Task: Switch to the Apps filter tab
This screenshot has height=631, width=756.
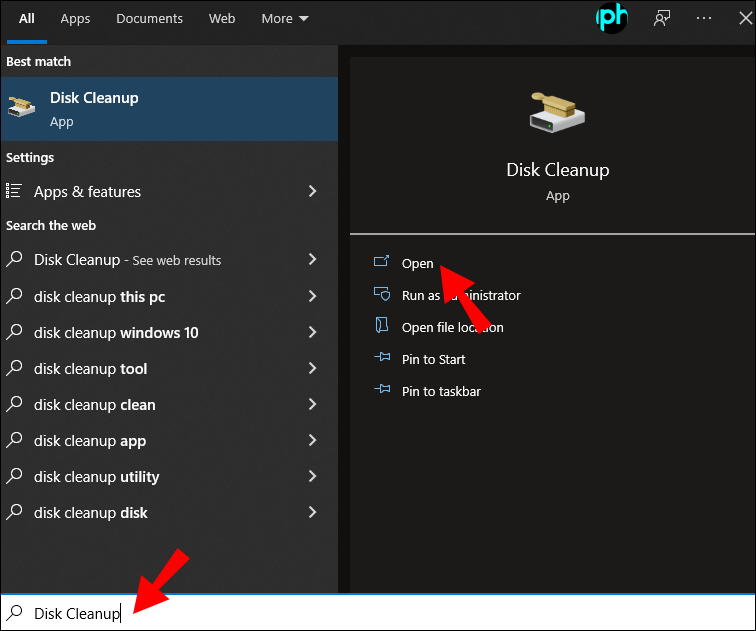Action: point(75,18)
